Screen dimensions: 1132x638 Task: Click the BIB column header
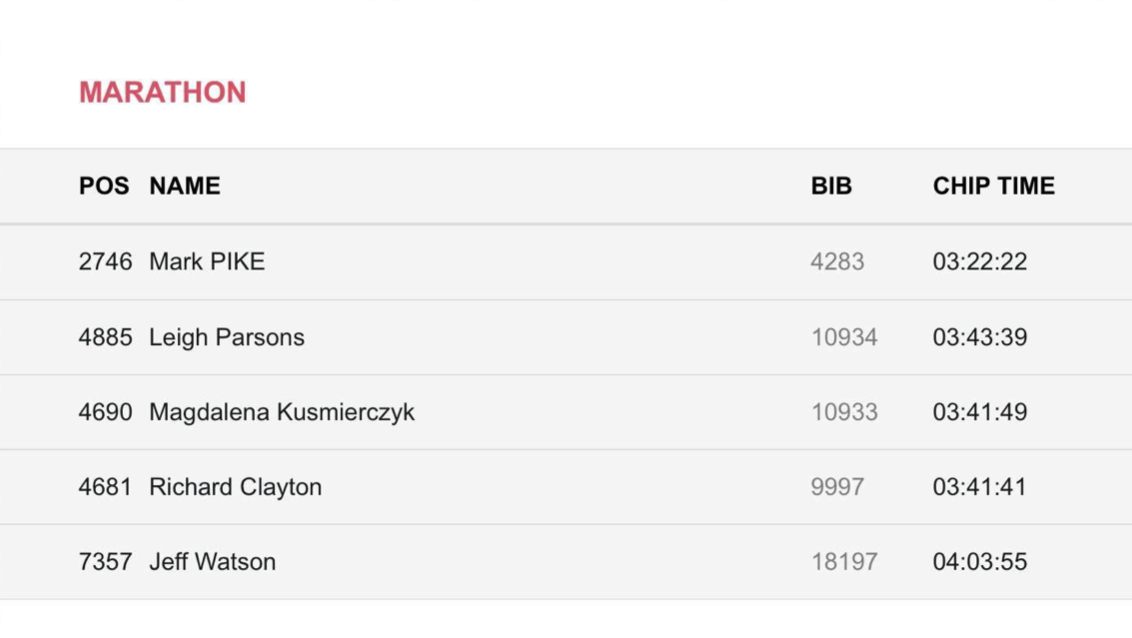pos(831,186)
